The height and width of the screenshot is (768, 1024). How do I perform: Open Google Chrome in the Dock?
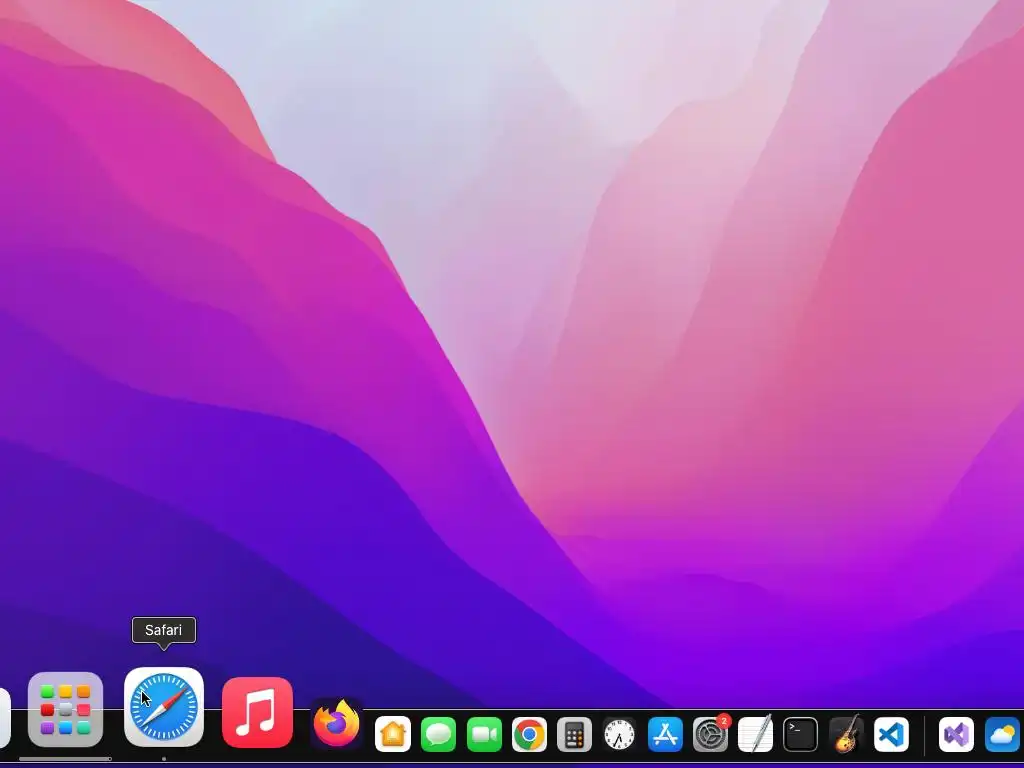click(529, 734)
